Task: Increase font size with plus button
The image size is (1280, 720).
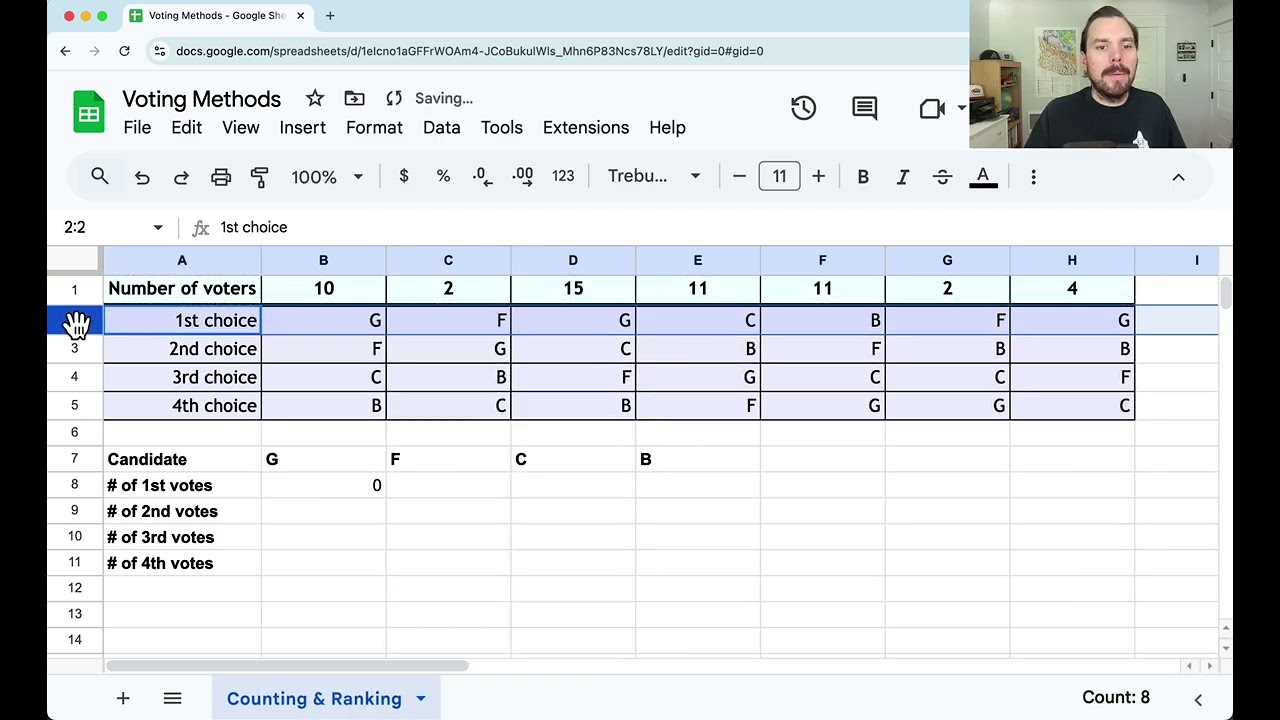Action: click(818, 176)
